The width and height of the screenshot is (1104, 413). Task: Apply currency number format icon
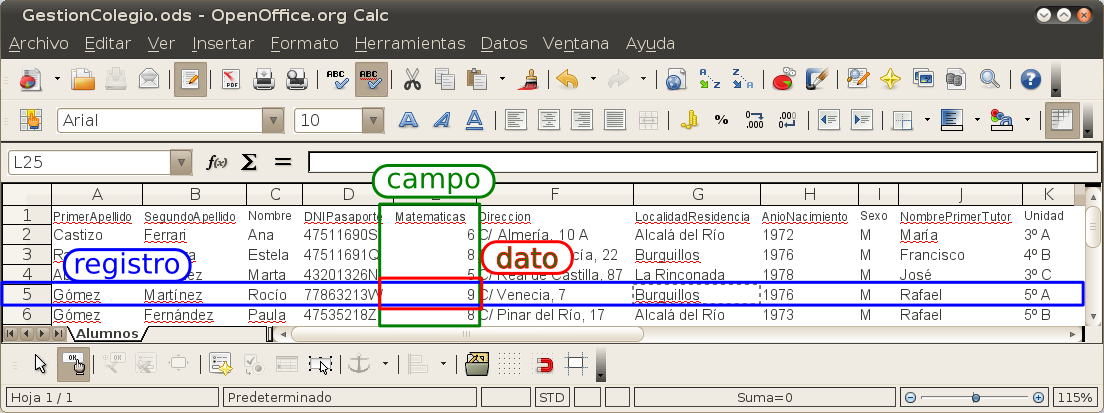[x=689, y=120]
